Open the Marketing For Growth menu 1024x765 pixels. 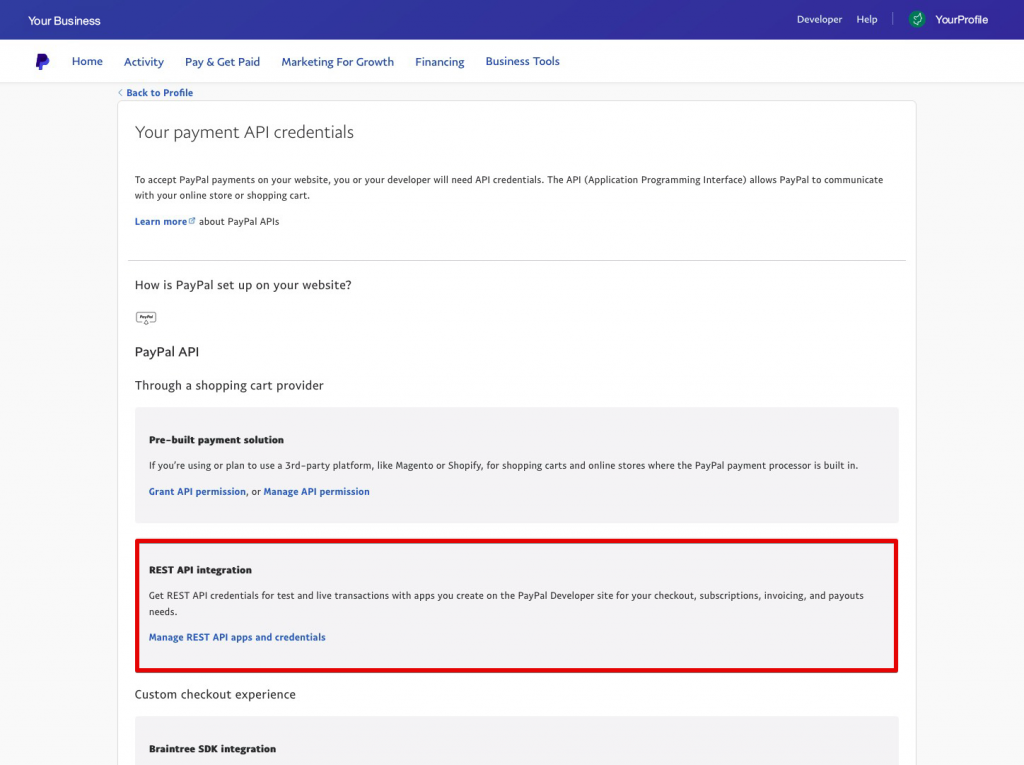(337, 62)
